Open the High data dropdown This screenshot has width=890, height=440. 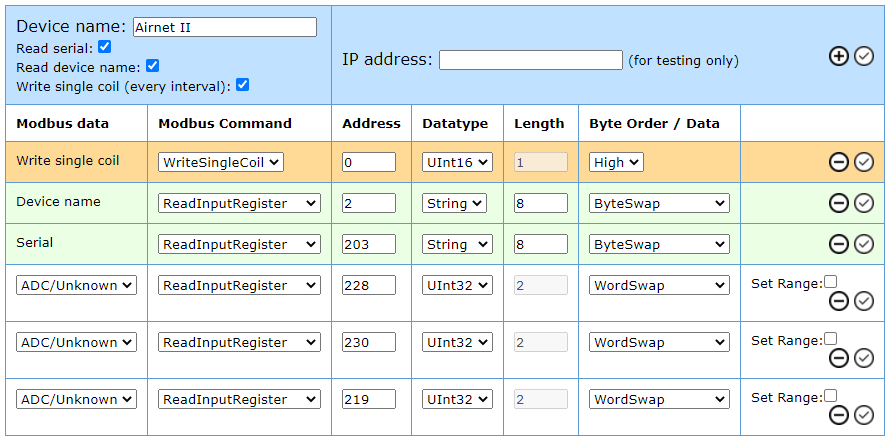pyautogui.click(x=616, y=162)
